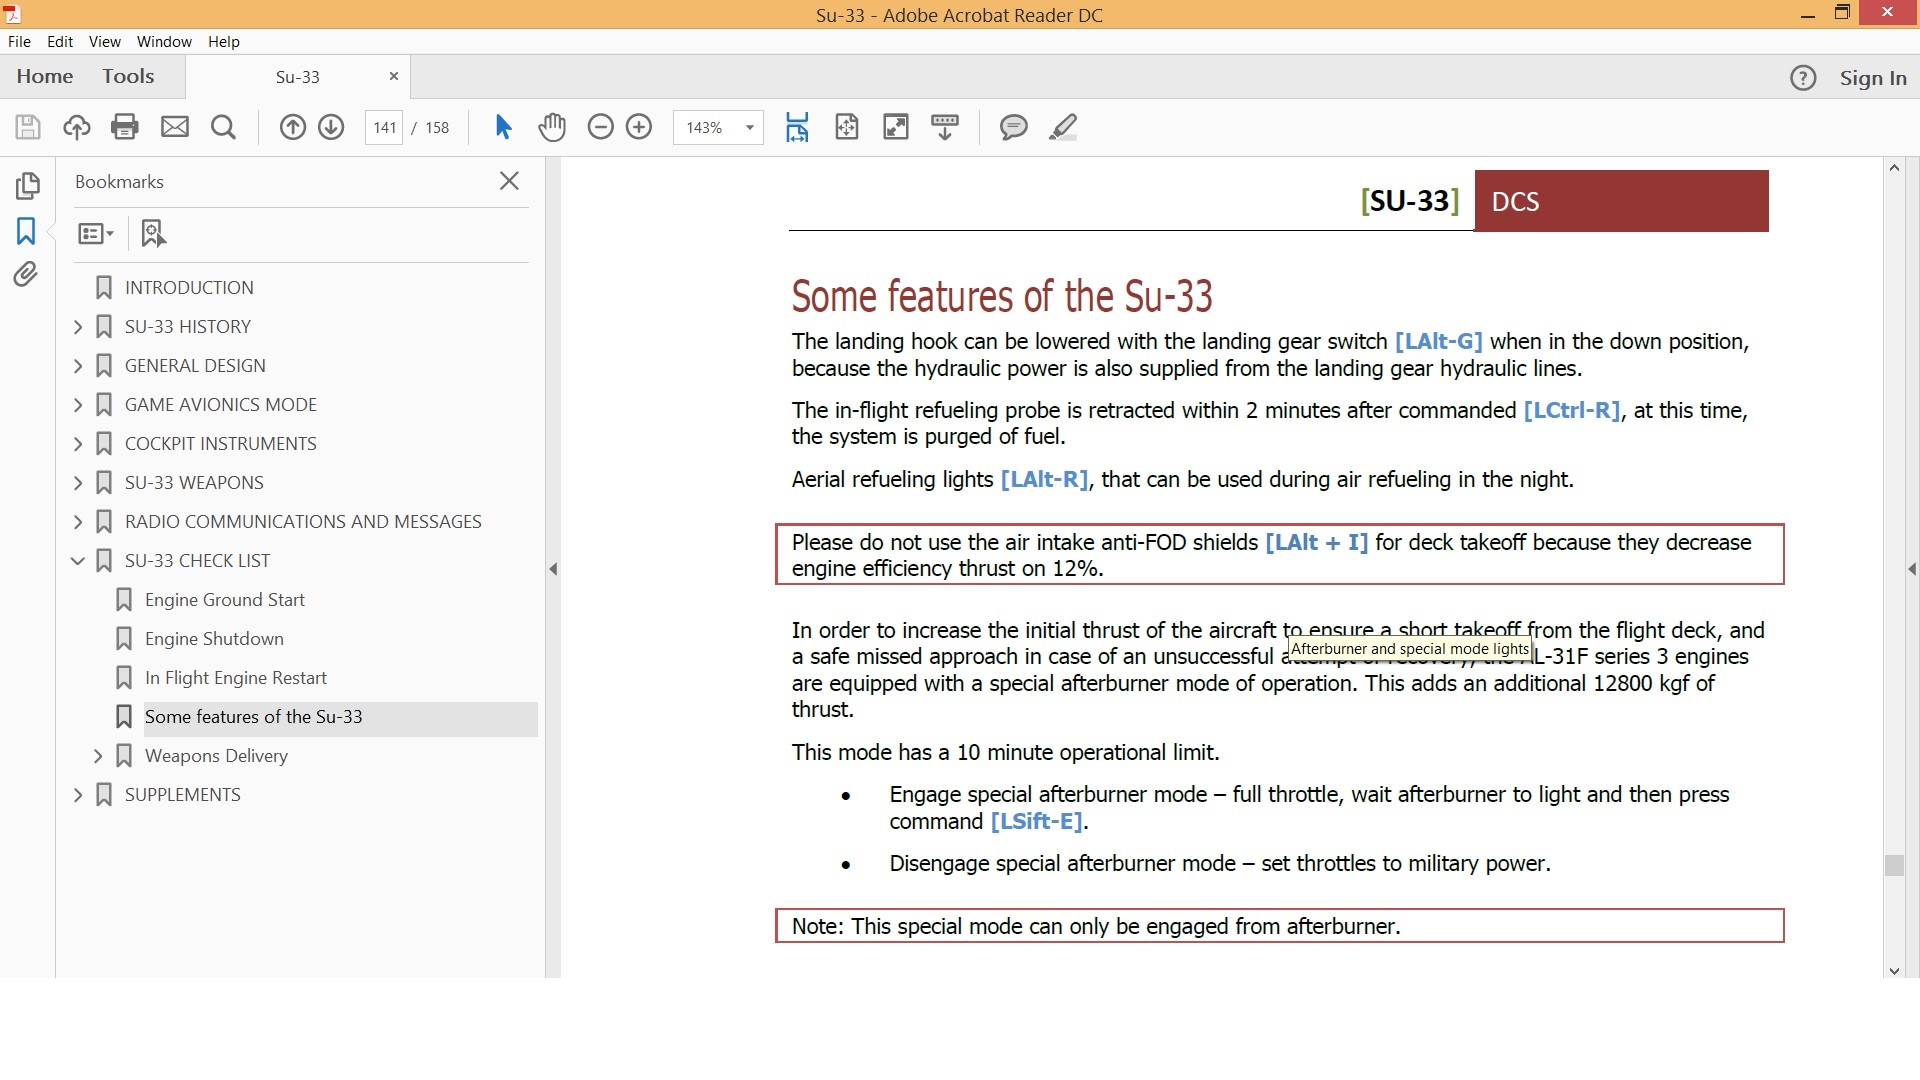Click the Sign In link
This screenshot has width=1920, height=1080.
1873,78
